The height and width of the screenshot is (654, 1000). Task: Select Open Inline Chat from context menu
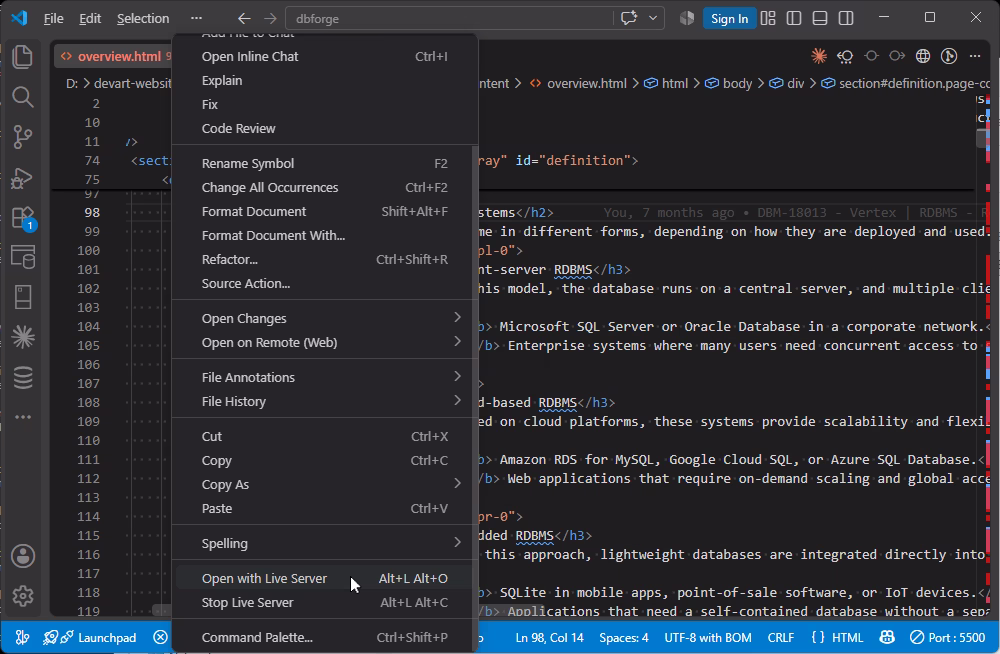(x=325, y=56)
